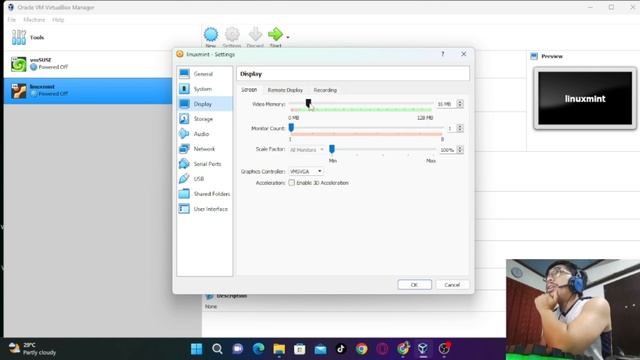This screenshot has width=640, height=360.
Task: Open Help menu
Action: (x=58, y=20)
